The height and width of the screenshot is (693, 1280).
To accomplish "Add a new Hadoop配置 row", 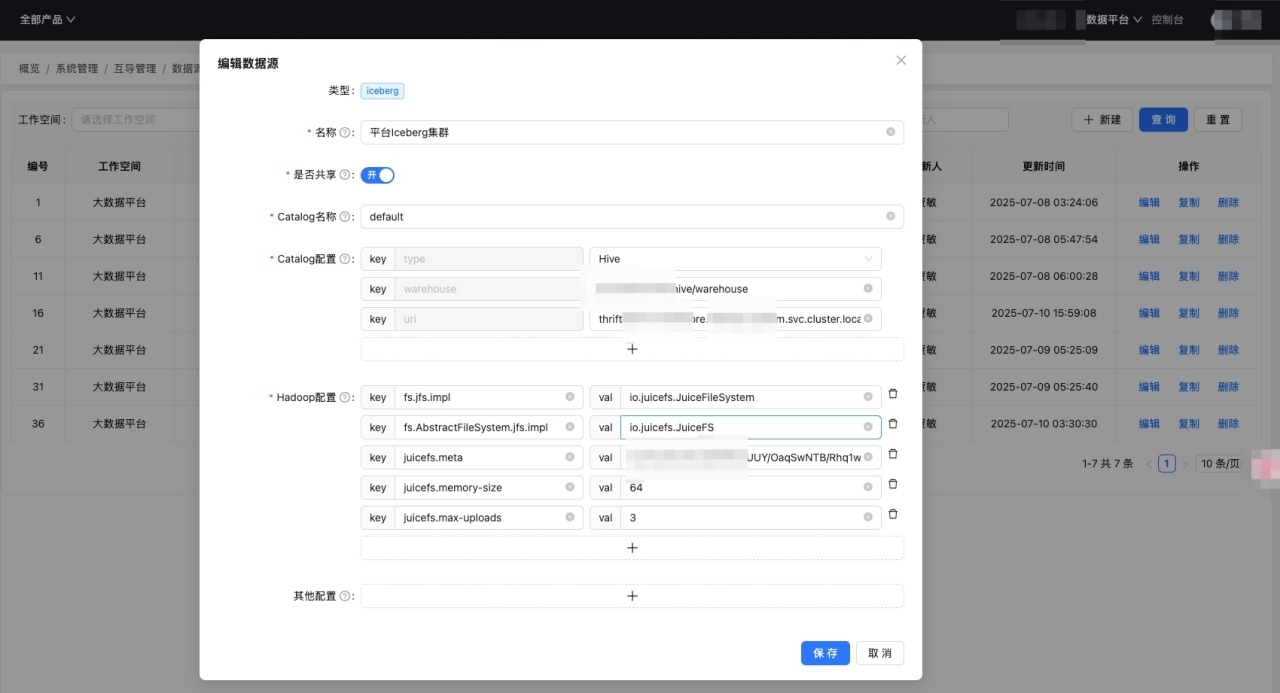I will pos(632,548).
